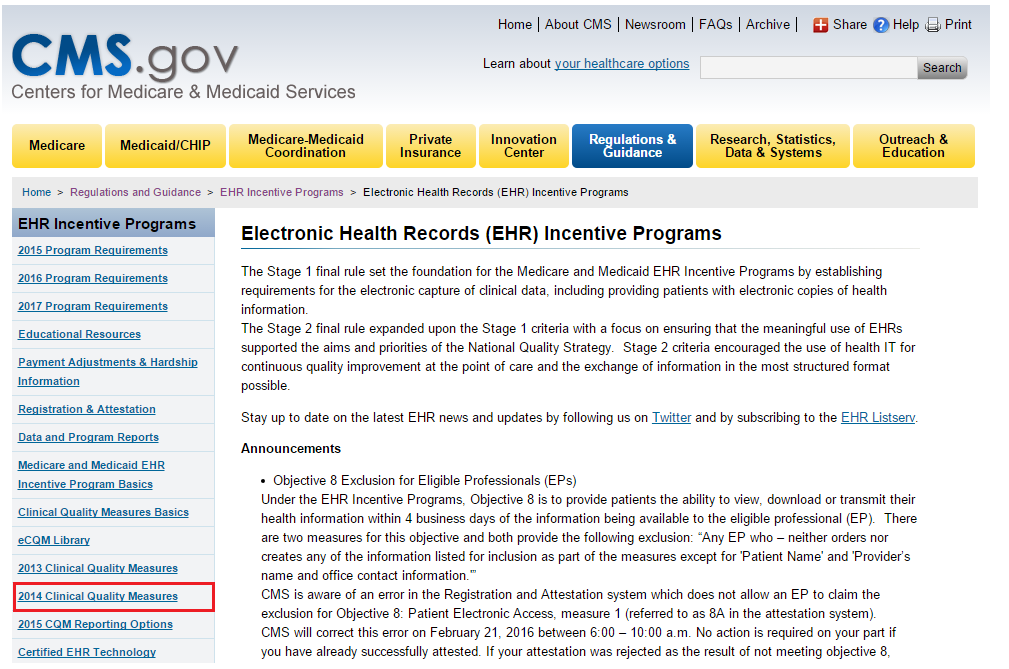The image size is (1009, 669).
Task: Click the red Share plus icon
Action: coord(820,25)
